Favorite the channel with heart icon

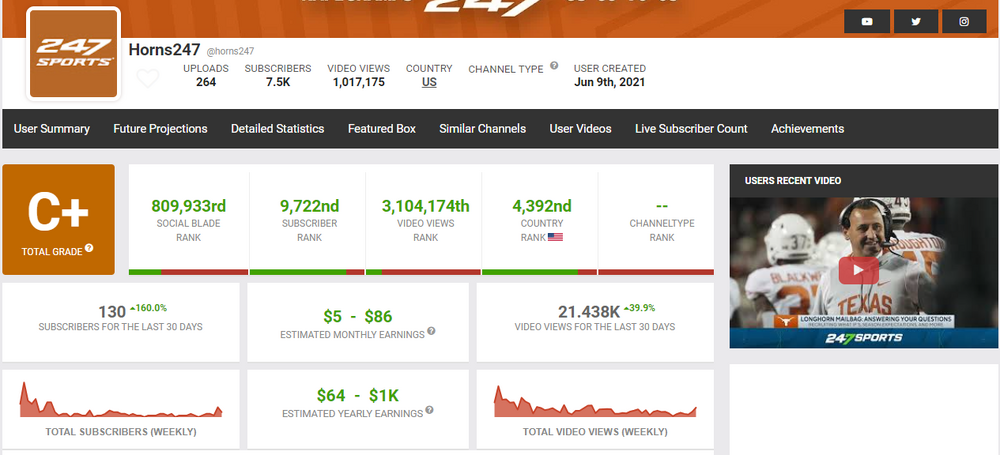click(148, 79)
